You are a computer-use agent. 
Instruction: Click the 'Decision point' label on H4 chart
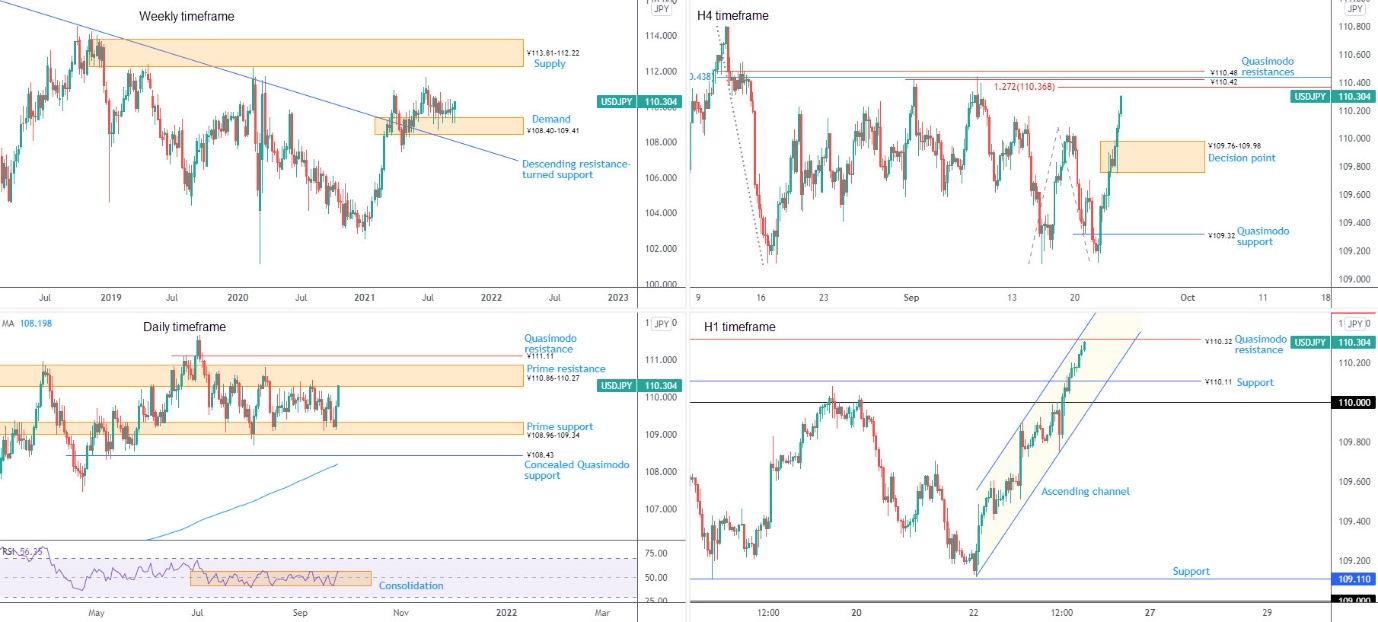click(x=1241, y=158)
